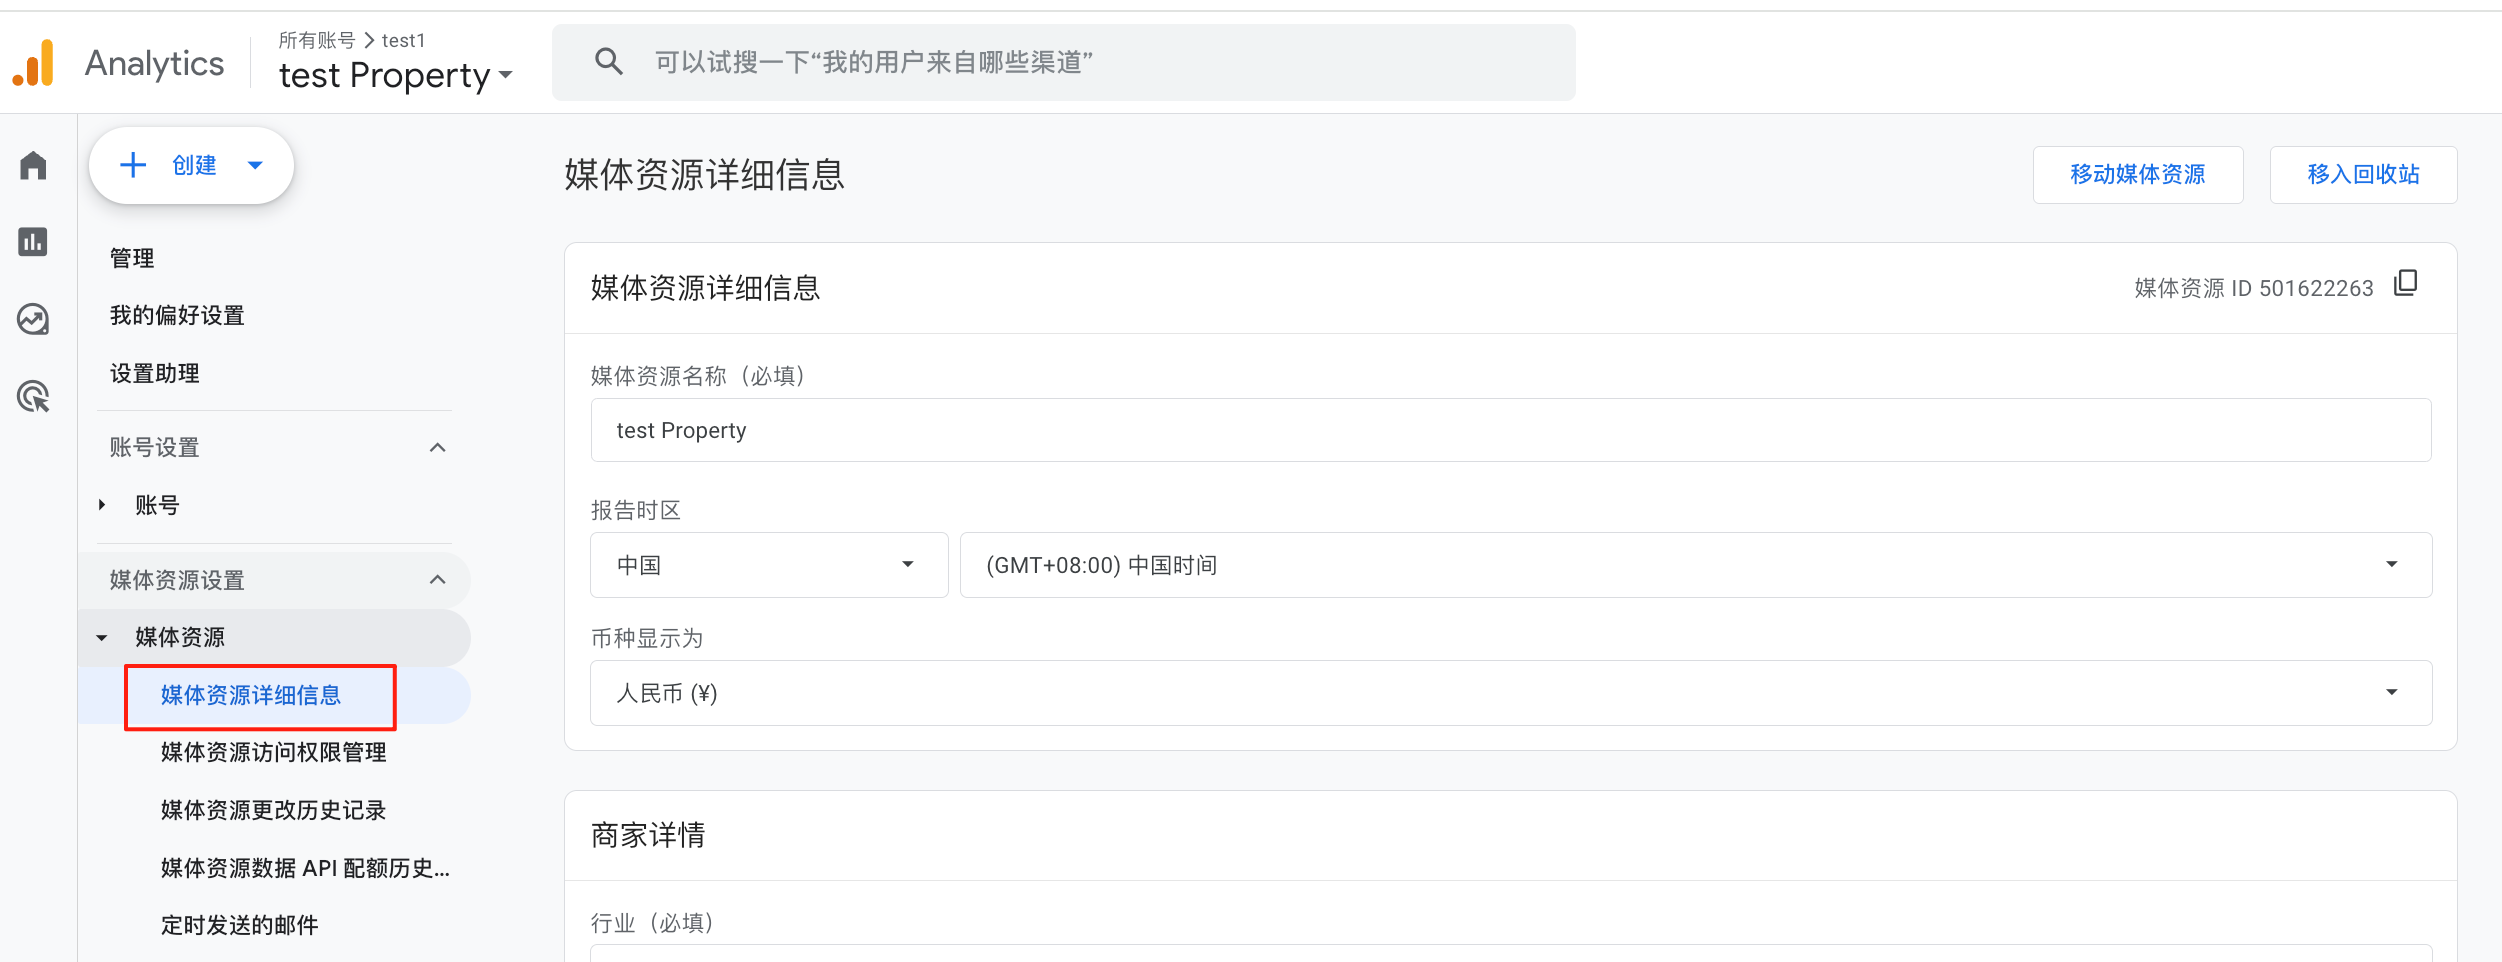The width and height of the screenshot is (2502, 962).
Task: Open the Explore icon in the sidebar
Action: coord(32,319)
